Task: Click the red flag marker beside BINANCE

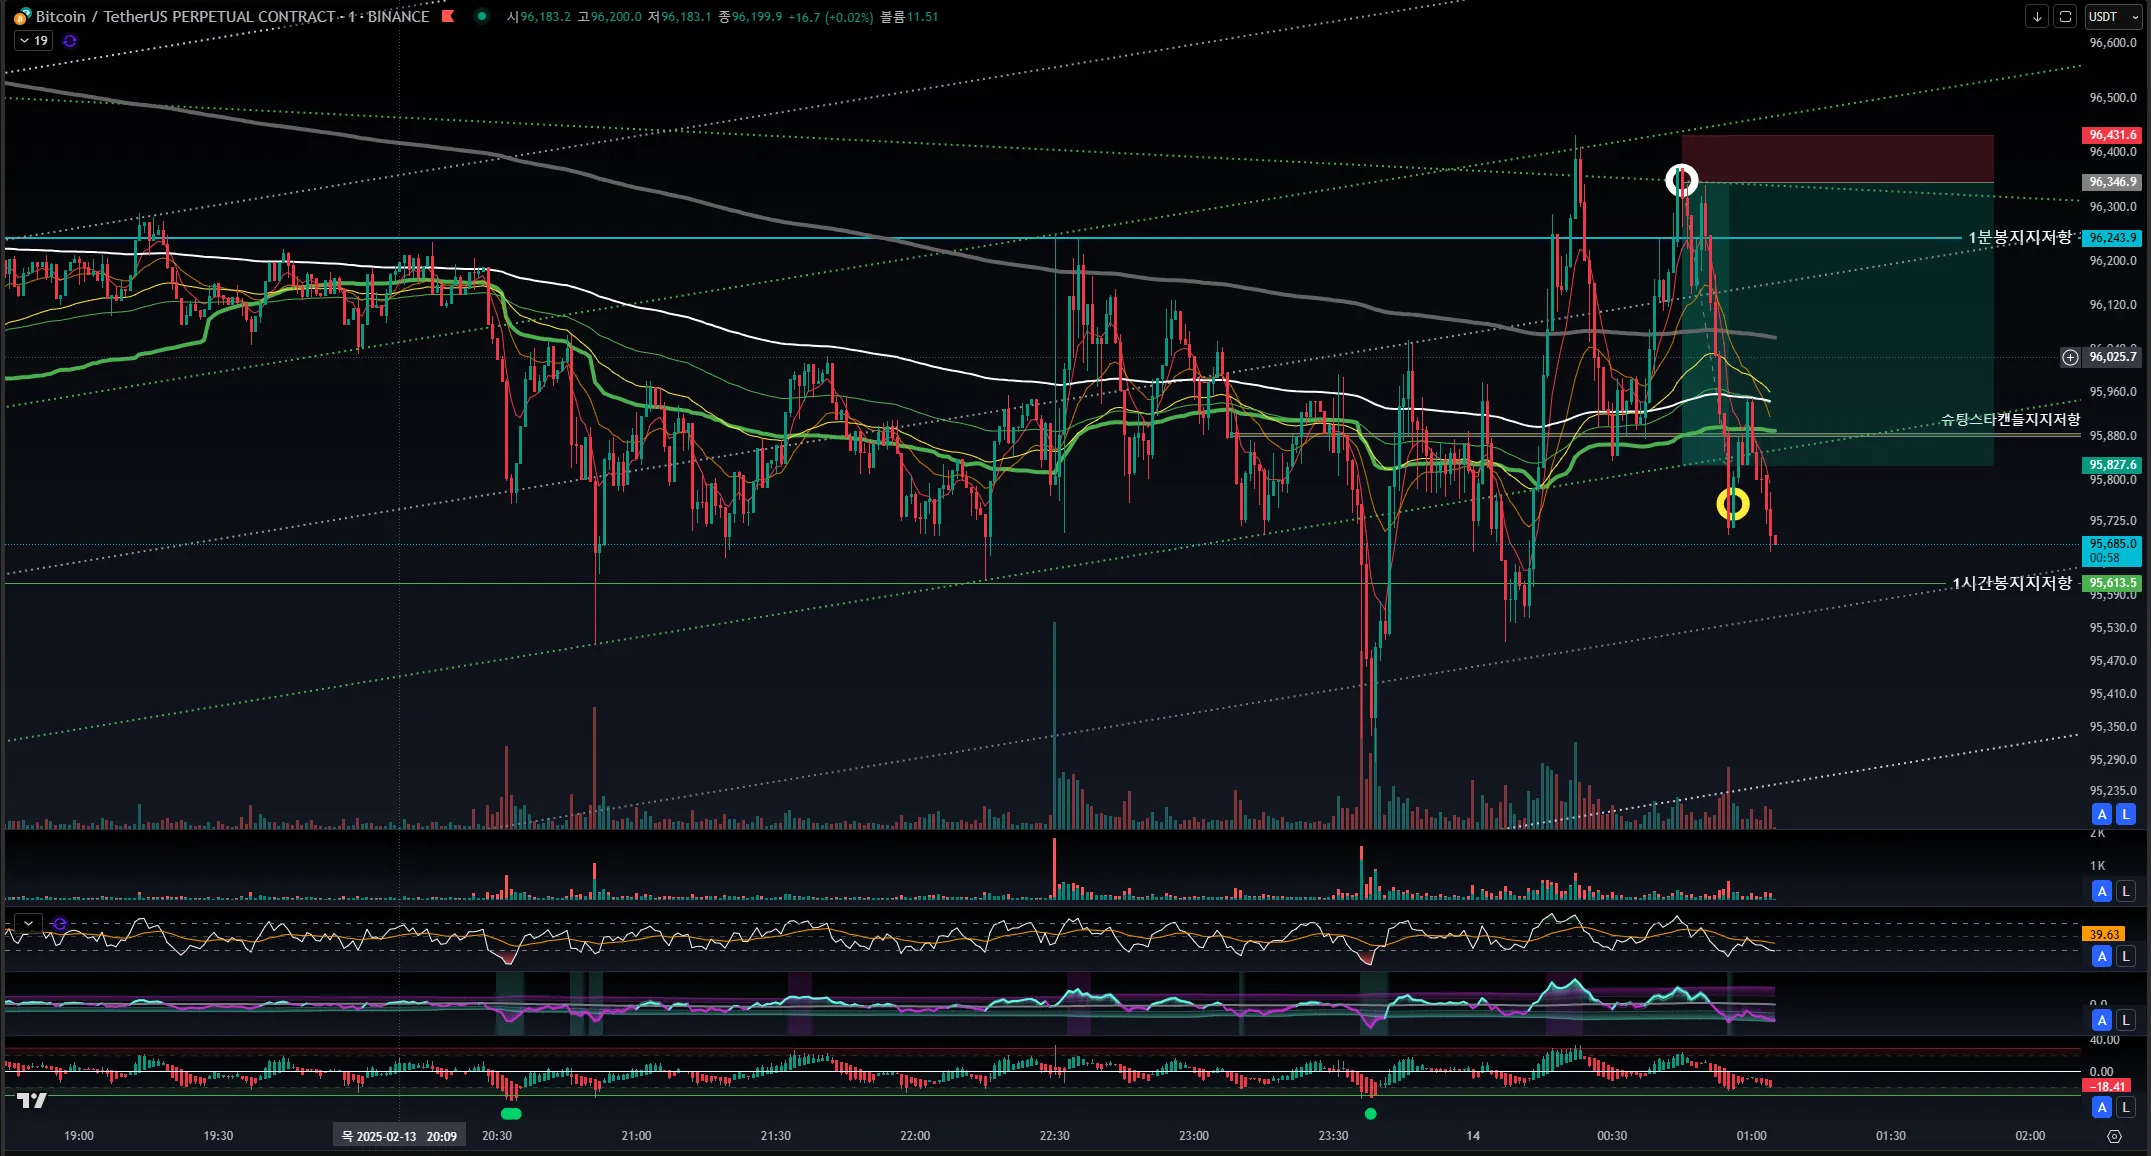Action: click(448, 16)
